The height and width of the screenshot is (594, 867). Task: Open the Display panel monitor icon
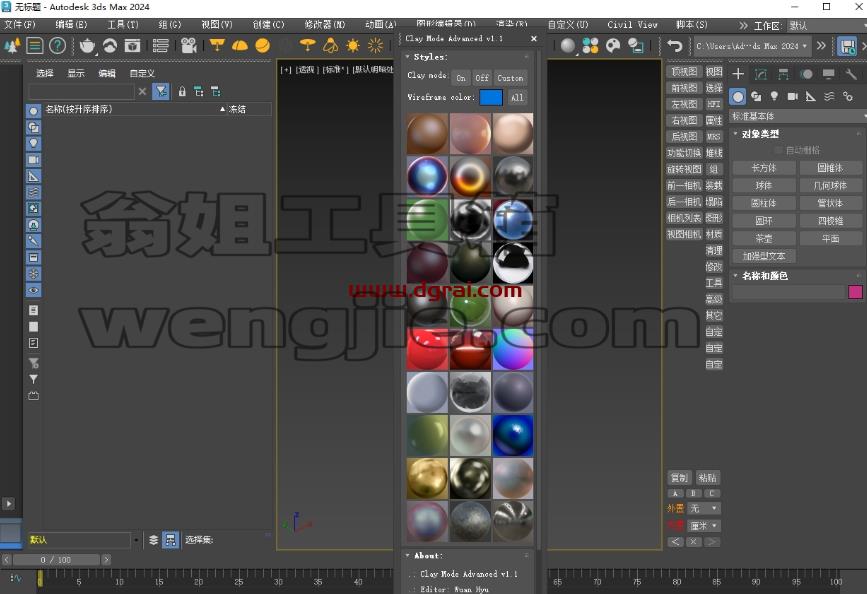click(x=828, y=74)
